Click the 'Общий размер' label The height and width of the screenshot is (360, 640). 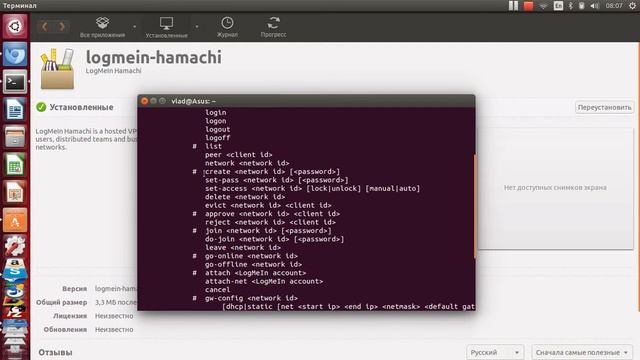[x=61, y=302]
